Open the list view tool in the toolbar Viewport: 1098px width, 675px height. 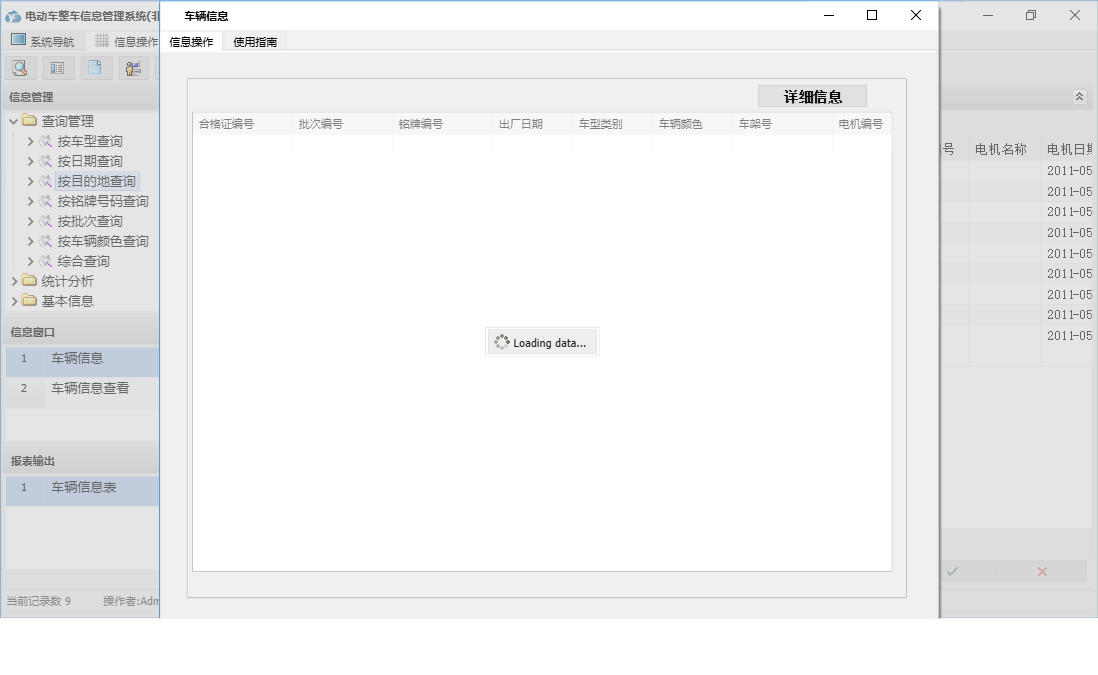pyautogui.click(x=57, y=67)
